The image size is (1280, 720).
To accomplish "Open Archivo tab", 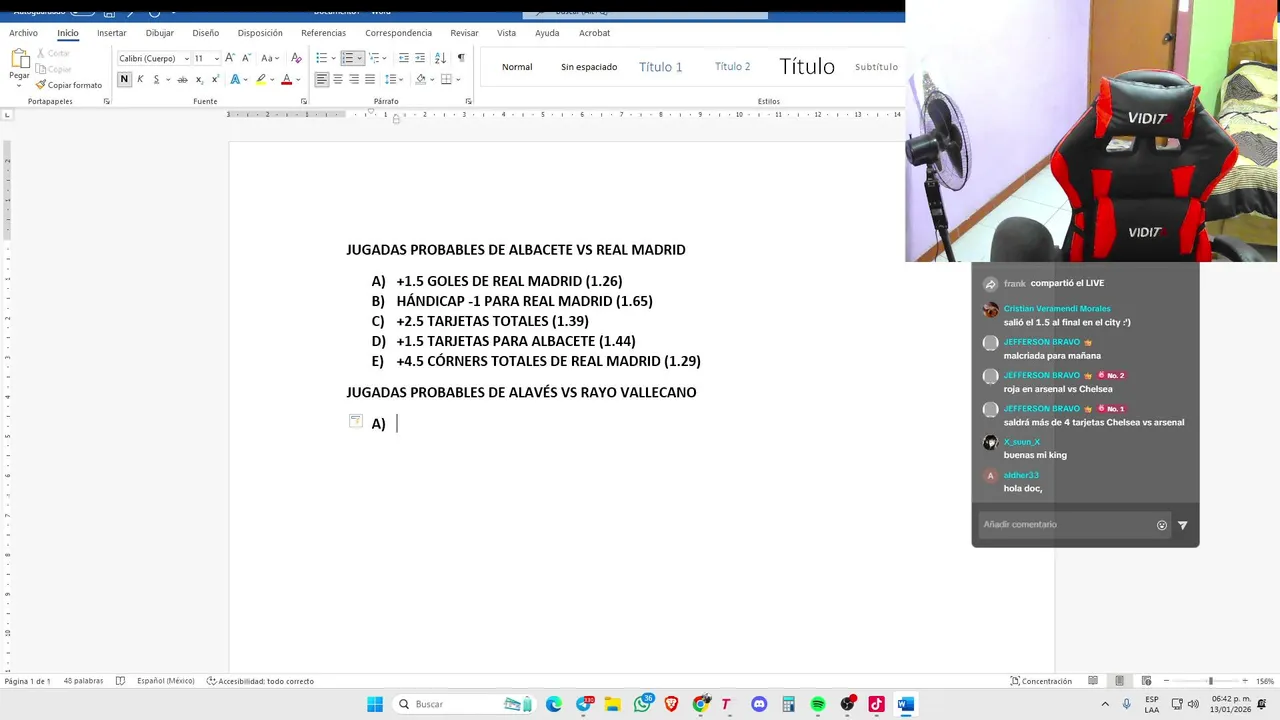I will [24, 33].
